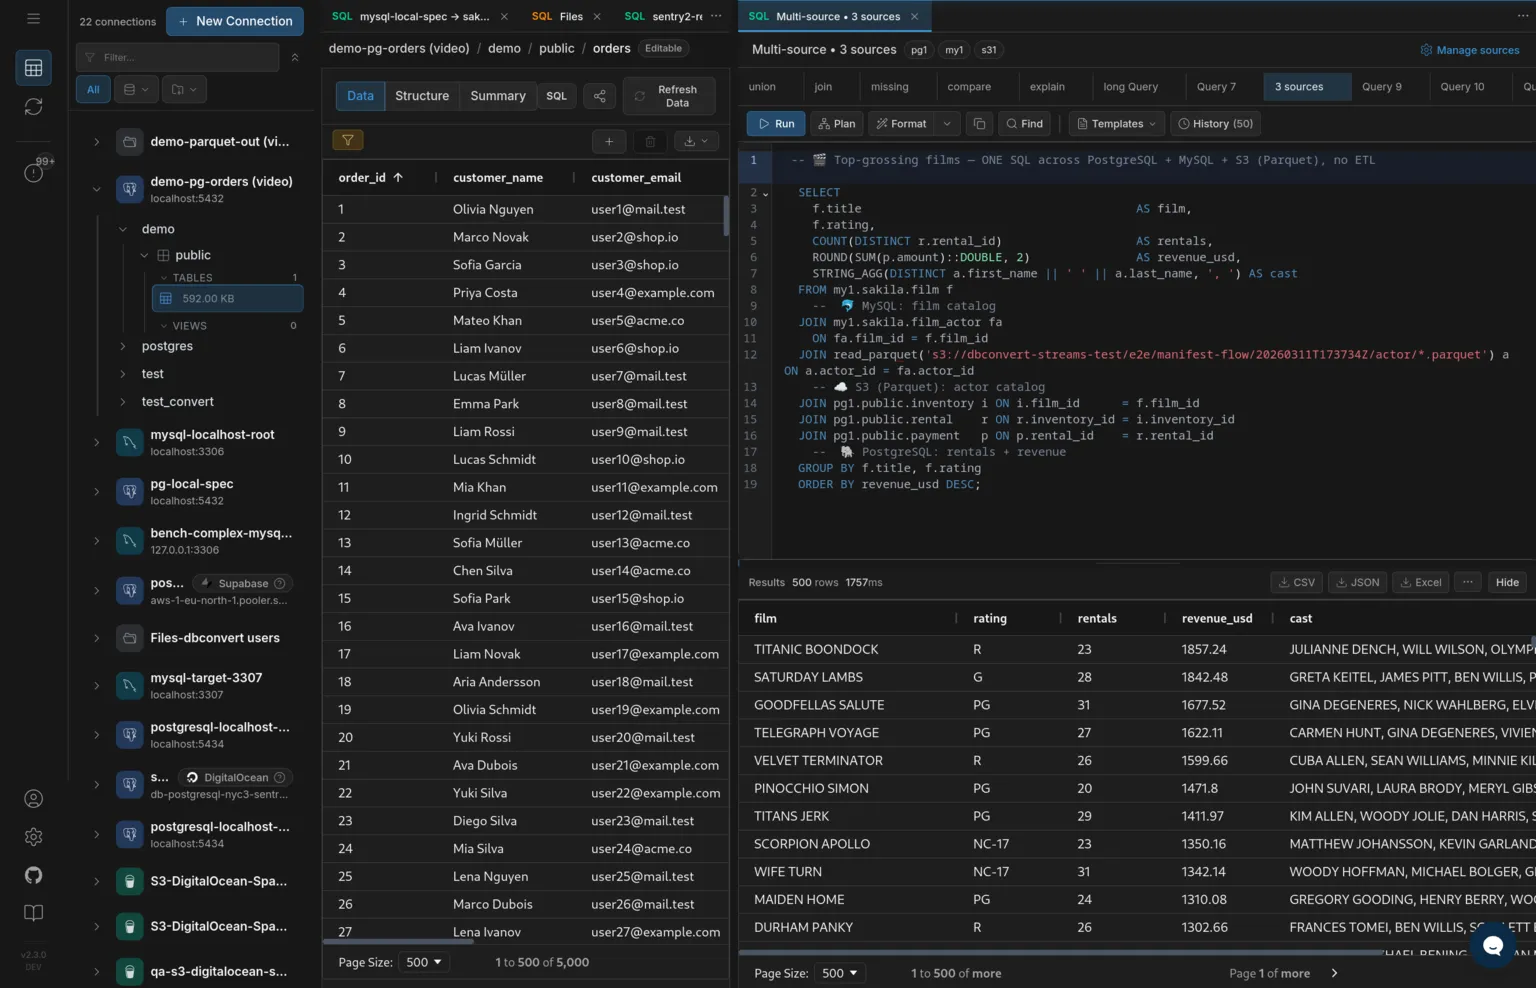Viewport: 1536px width, 988px height.
Task: Click New Connection button
Action: (235, 21)
